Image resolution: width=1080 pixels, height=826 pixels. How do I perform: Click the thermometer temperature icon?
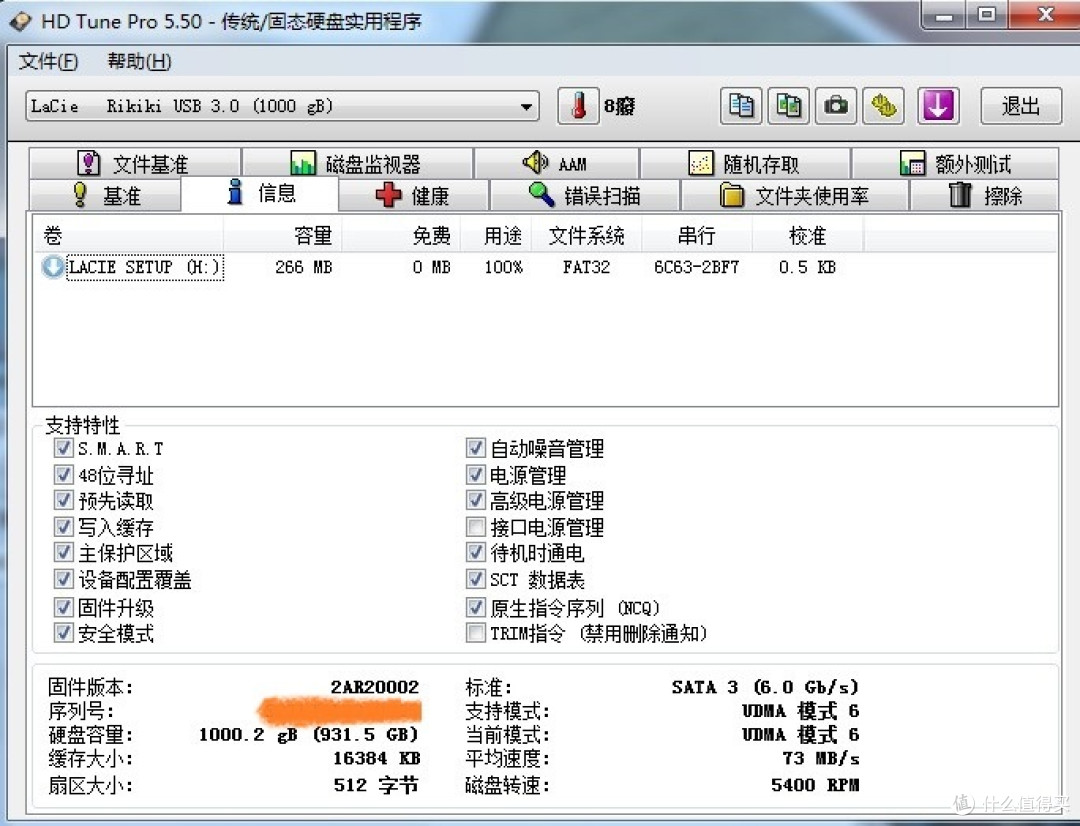point(579,106)
